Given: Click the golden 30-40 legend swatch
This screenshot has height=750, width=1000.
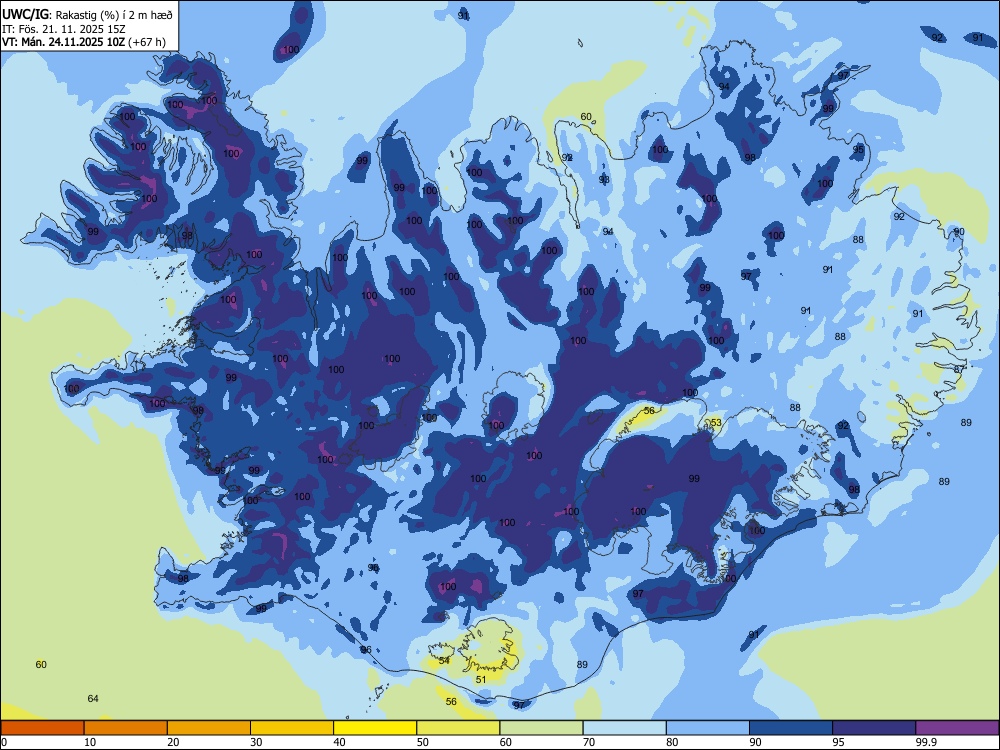Looking at the screenshot, I should pyautogui.click(x=292, y=728).
